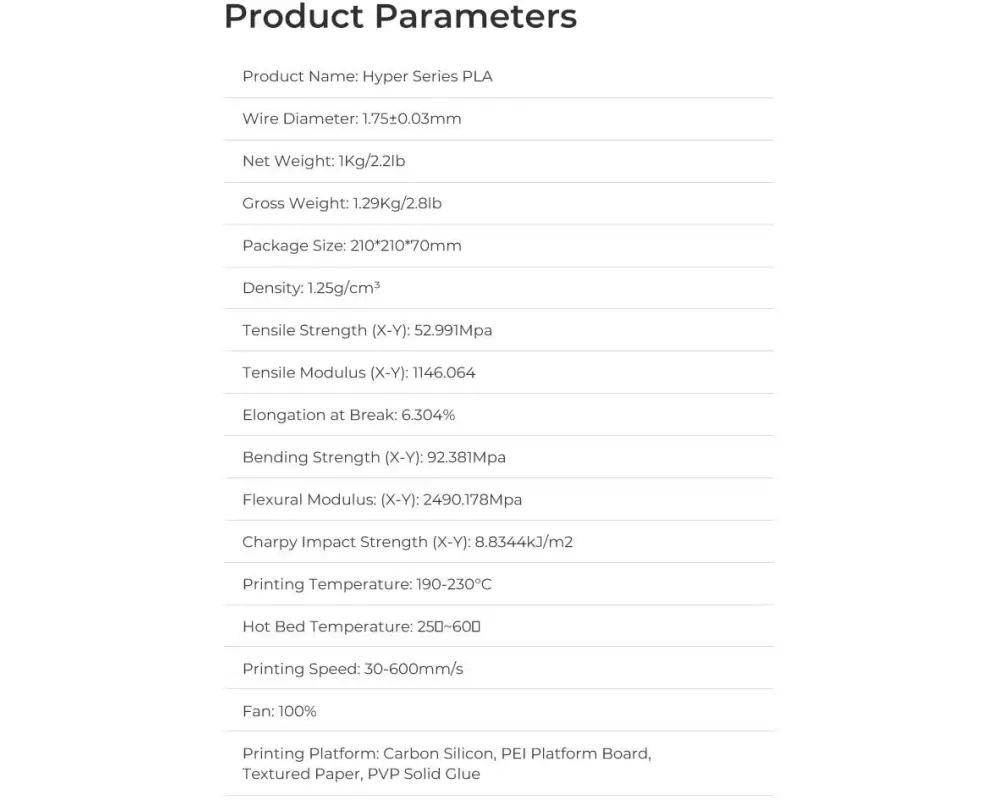
Task: Select the Net Weight 1Kg/2.2lb row
Action: click(x=323, y=161)
